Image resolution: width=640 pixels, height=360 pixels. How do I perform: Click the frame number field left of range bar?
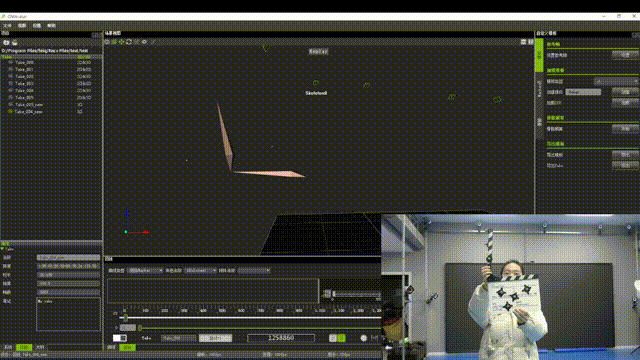[128, 328]
